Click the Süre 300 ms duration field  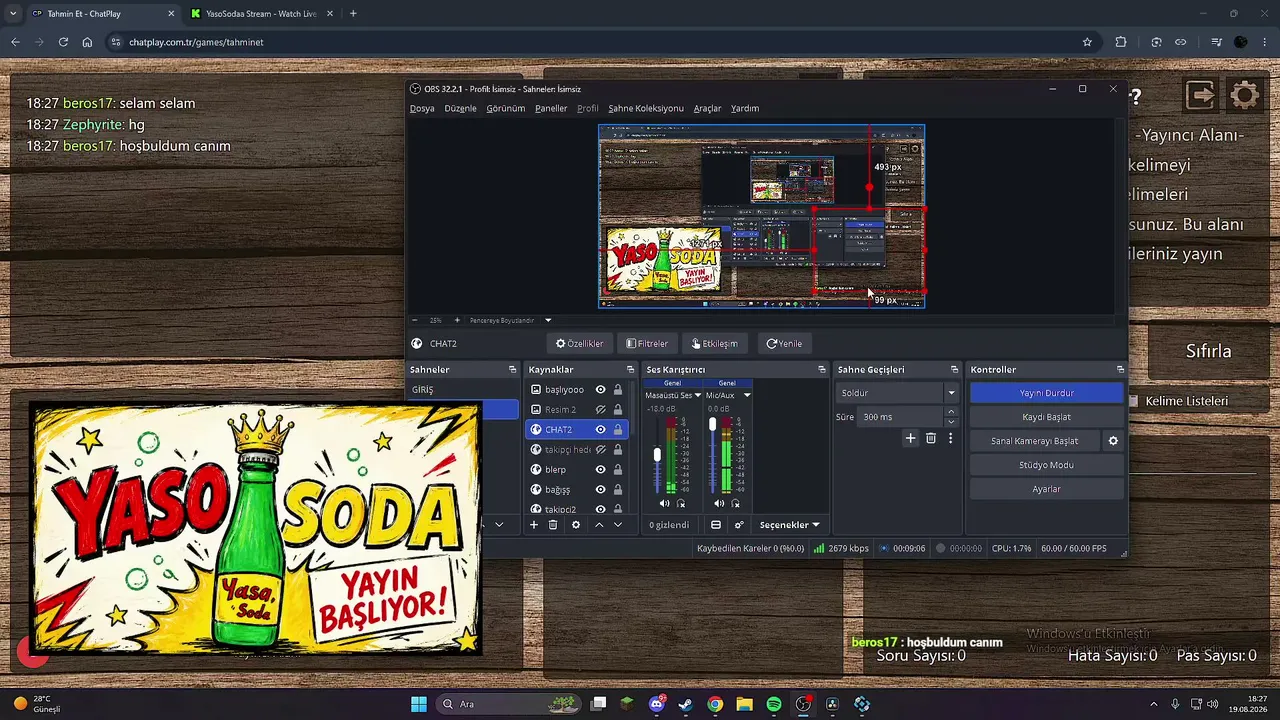coord(900,417)
